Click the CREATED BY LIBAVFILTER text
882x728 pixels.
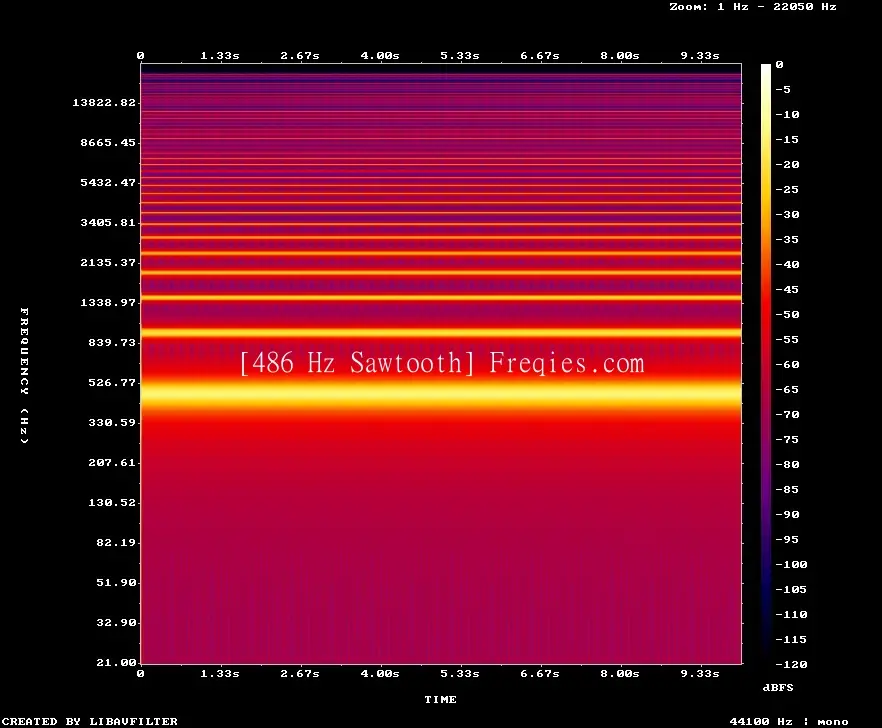tap(89, 721)
